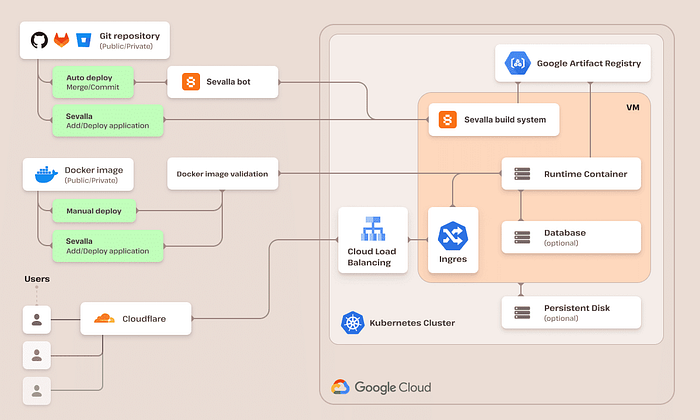The height and width of the screenshot is (420, 700).
Task: Click the Docker whale icon
Action: pos(46,174)
